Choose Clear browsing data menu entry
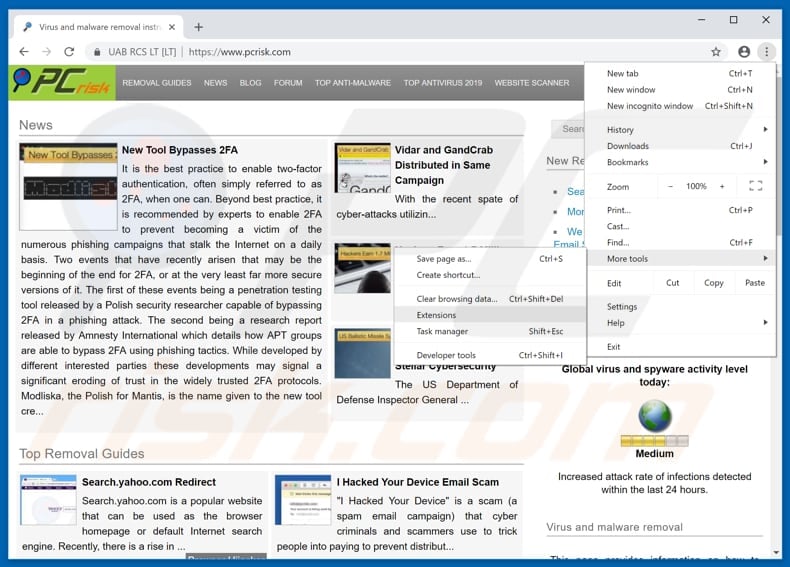This screenshot has height=567, width=790. pos(457,299)
